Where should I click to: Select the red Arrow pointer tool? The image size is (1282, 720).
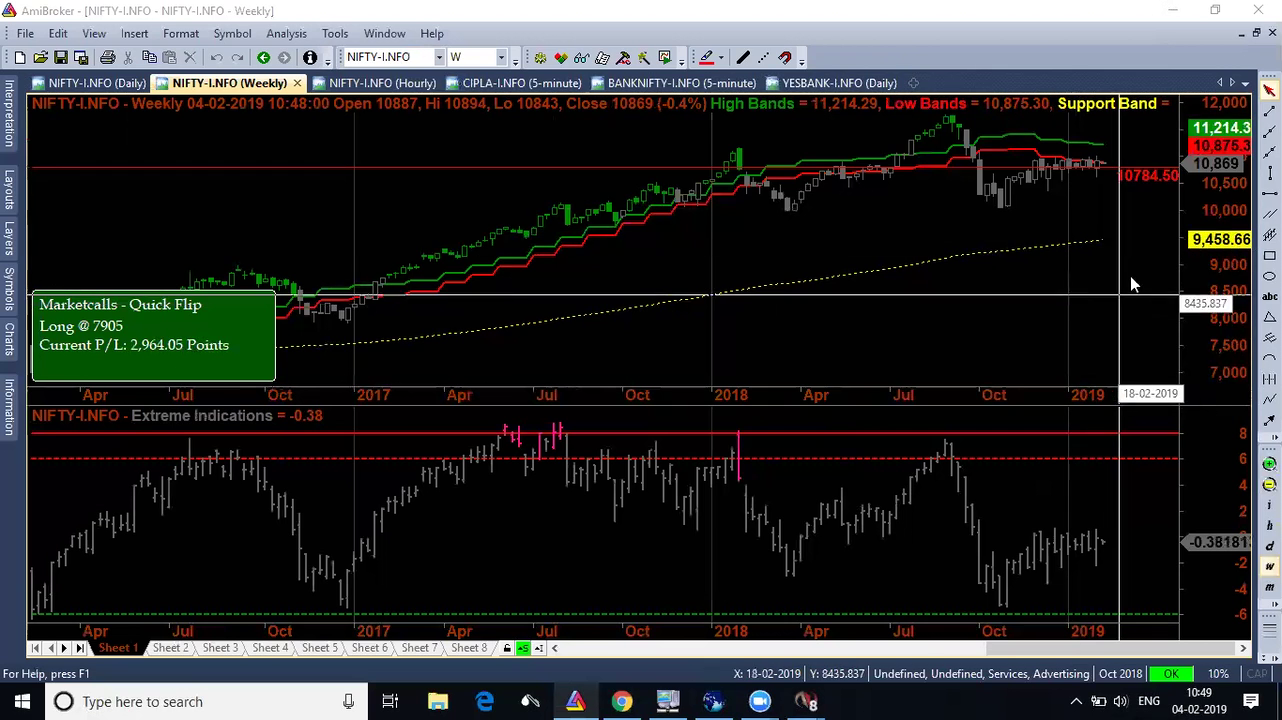[1269, 90]
